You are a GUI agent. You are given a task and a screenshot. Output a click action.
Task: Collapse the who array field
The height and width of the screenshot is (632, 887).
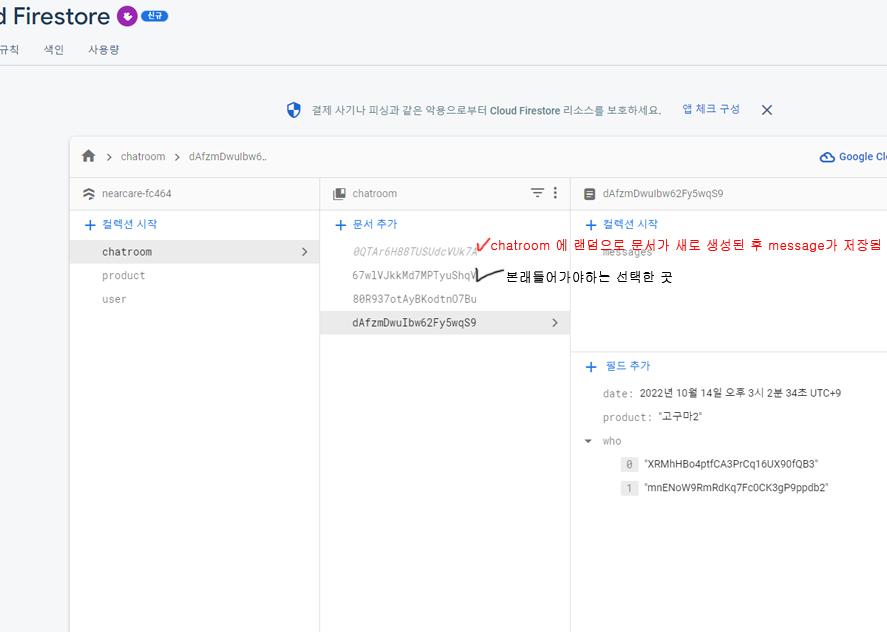tap(588, 441)
